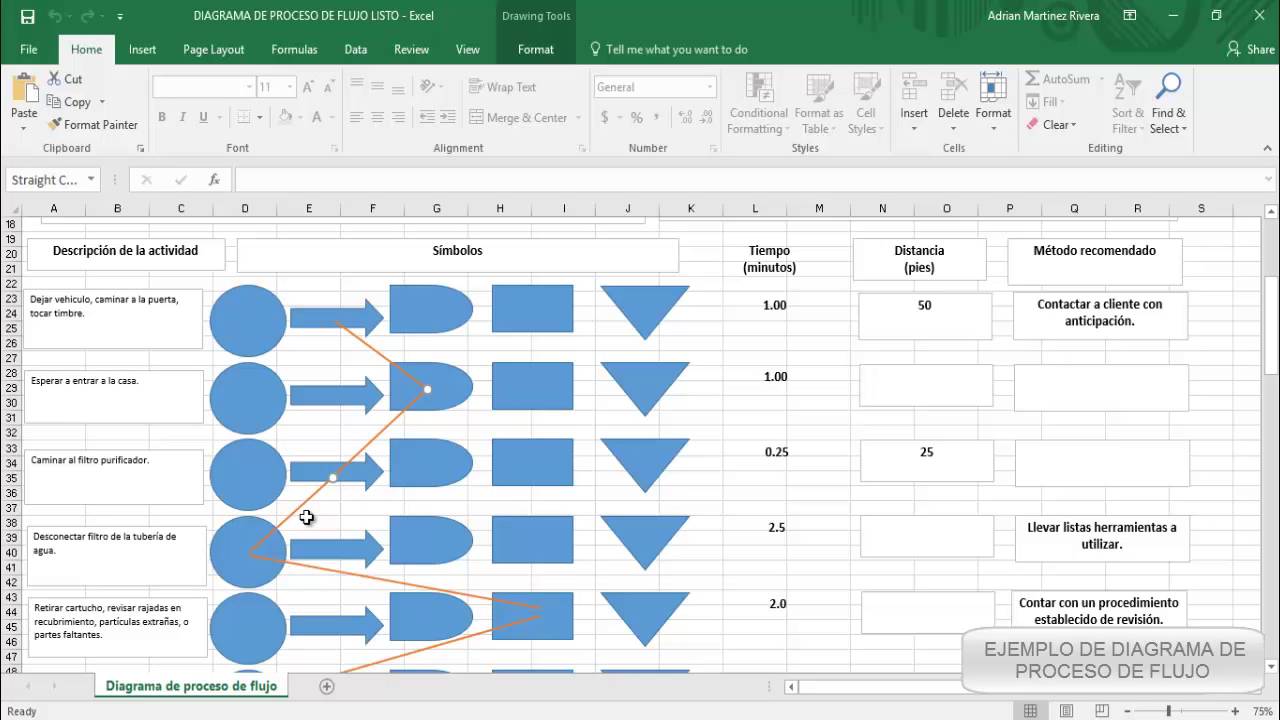This screenshot has height=720, width=1280.
Task: Open the Name Box dropdown arrow
Action: 91,180
